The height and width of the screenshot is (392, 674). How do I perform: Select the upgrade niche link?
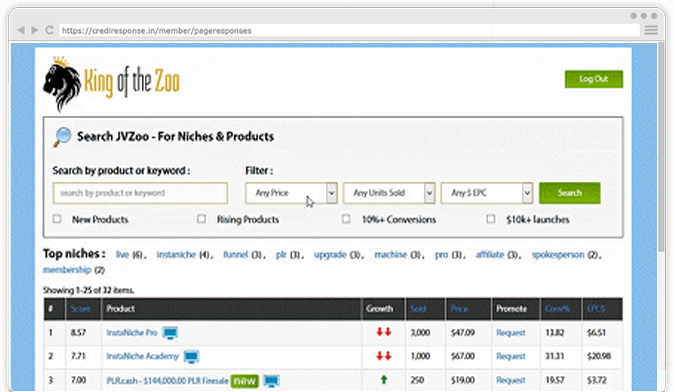[330, 254]
